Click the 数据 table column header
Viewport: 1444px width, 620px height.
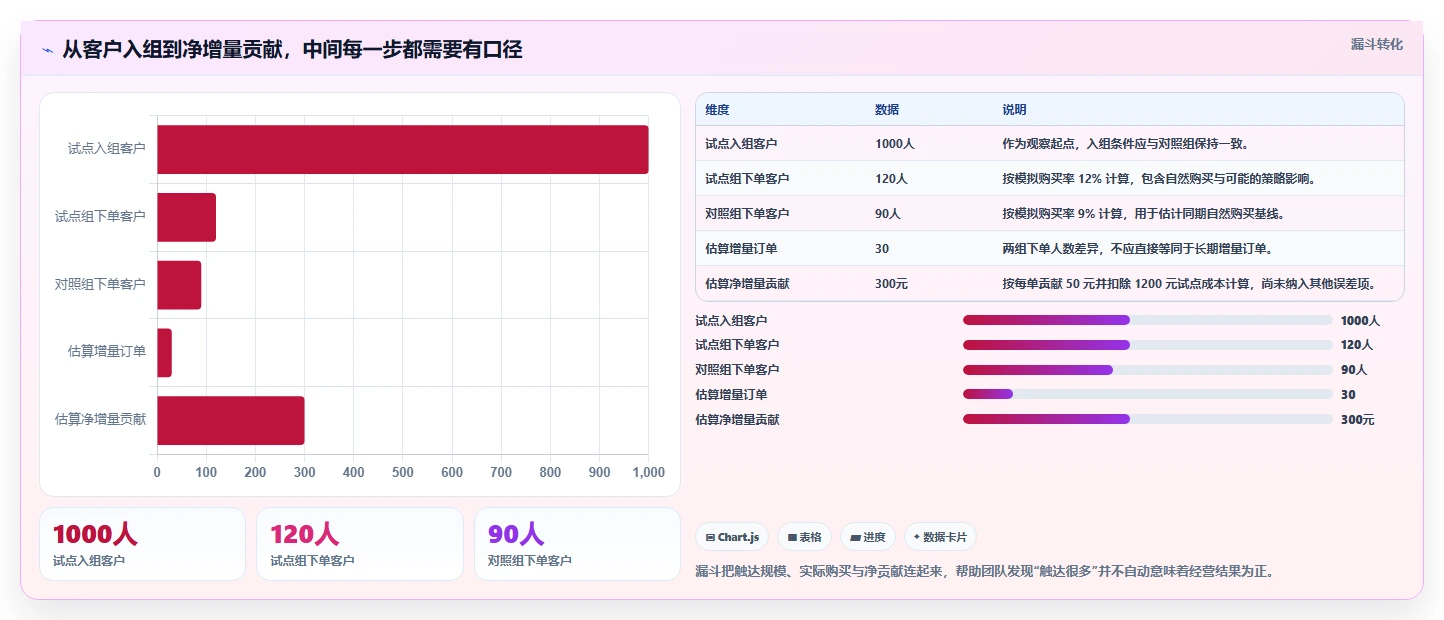[x=887, y=110]
